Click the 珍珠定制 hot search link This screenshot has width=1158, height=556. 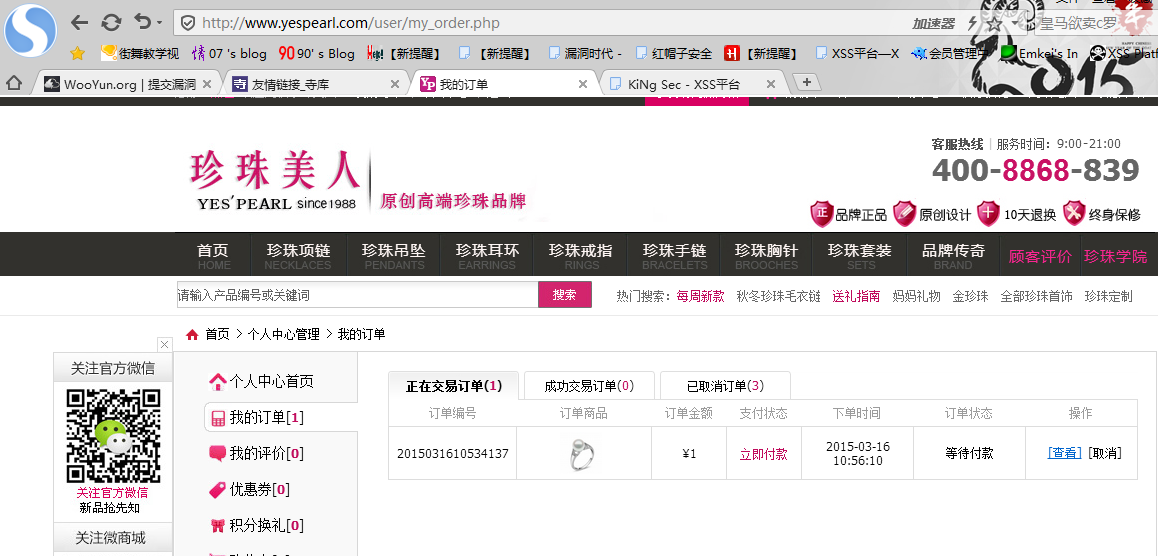click(x=1108, y=296)
